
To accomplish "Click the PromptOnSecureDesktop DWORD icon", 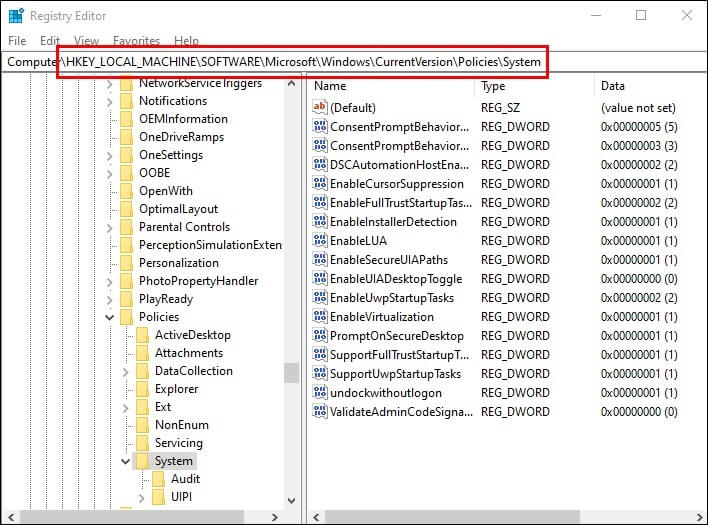I will (x=320, y=335).
